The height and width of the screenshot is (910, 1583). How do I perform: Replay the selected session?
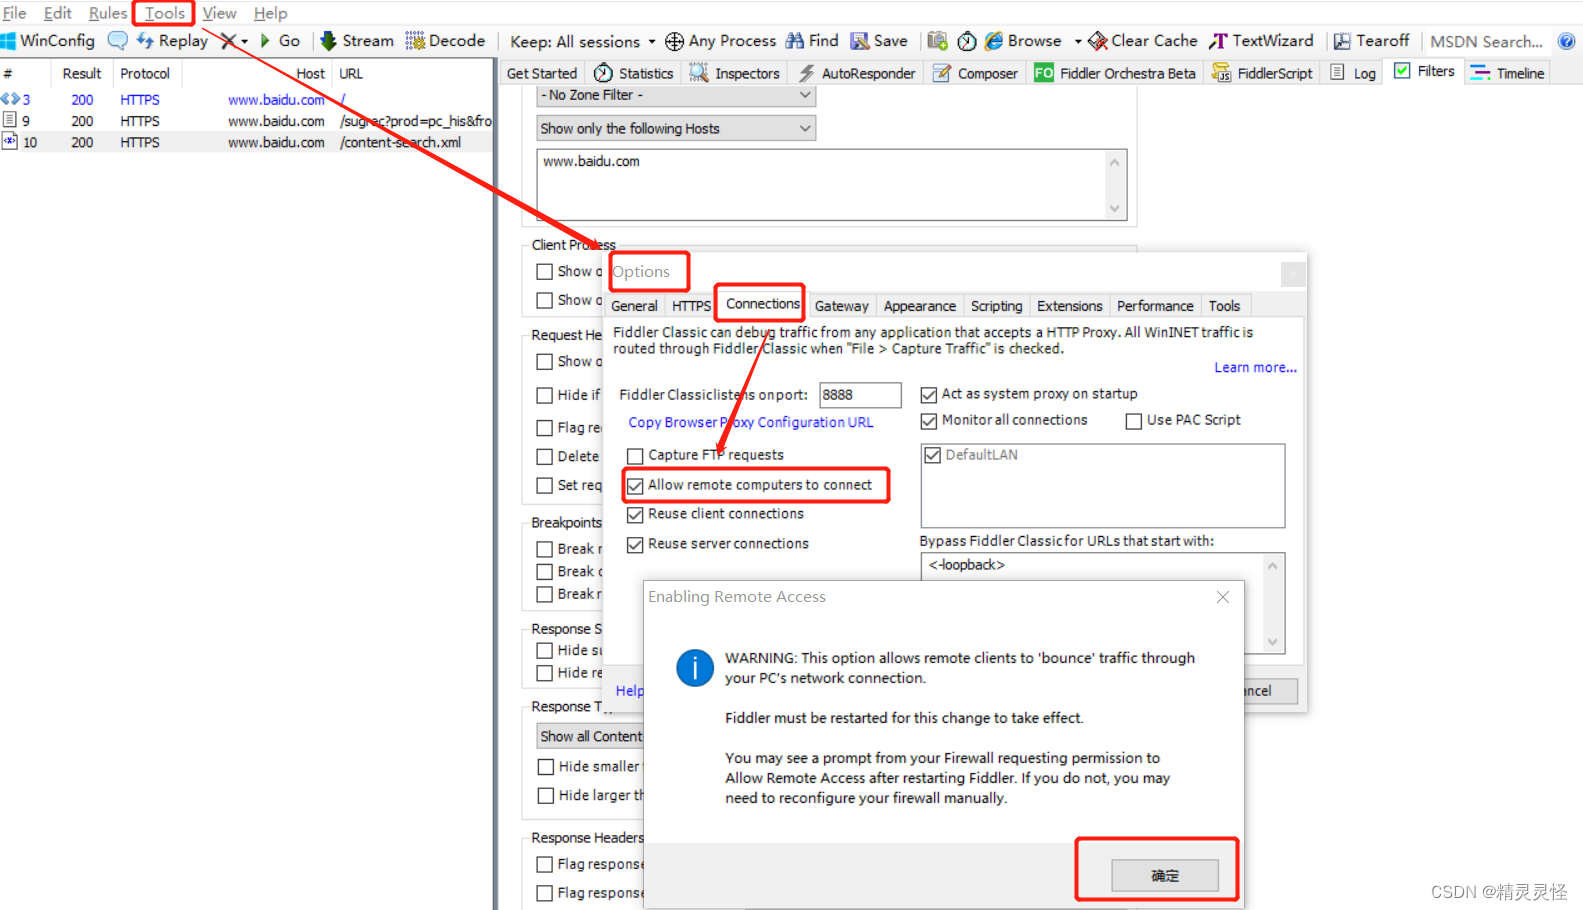click(172, 41)
